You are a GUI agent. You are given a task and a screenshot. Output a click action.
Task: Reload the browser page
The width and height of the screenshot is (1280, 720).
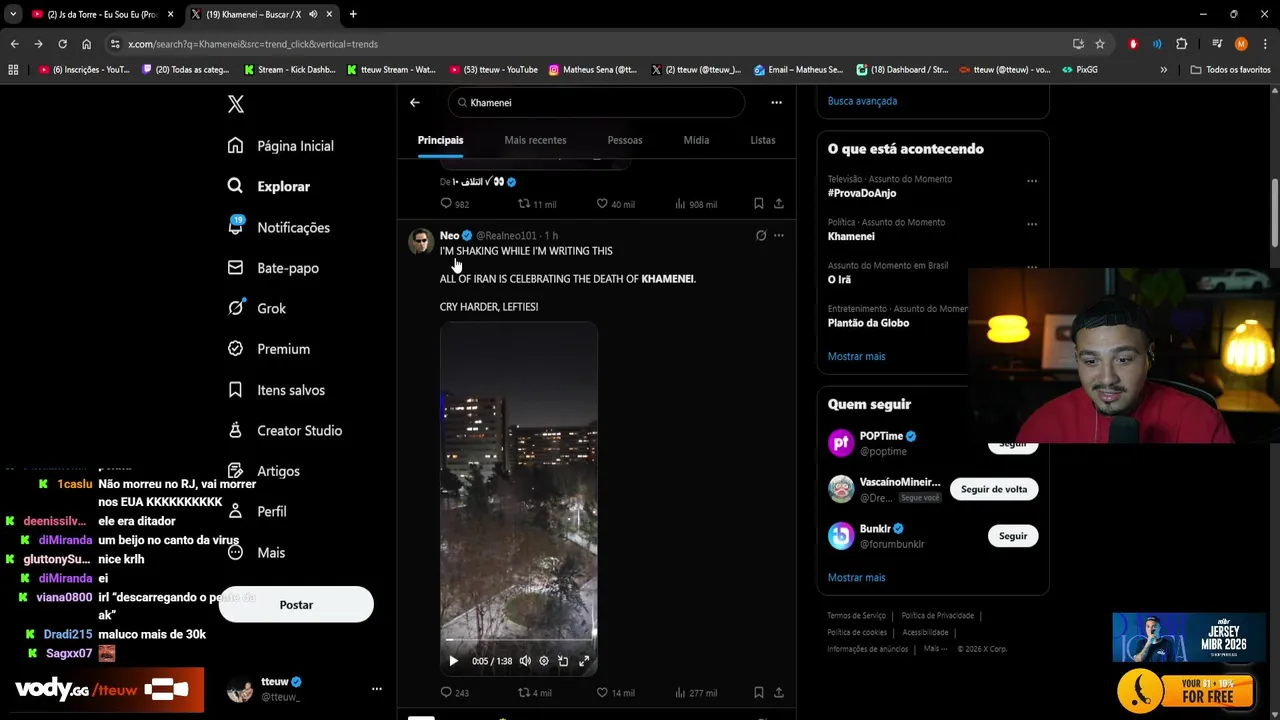62,44
